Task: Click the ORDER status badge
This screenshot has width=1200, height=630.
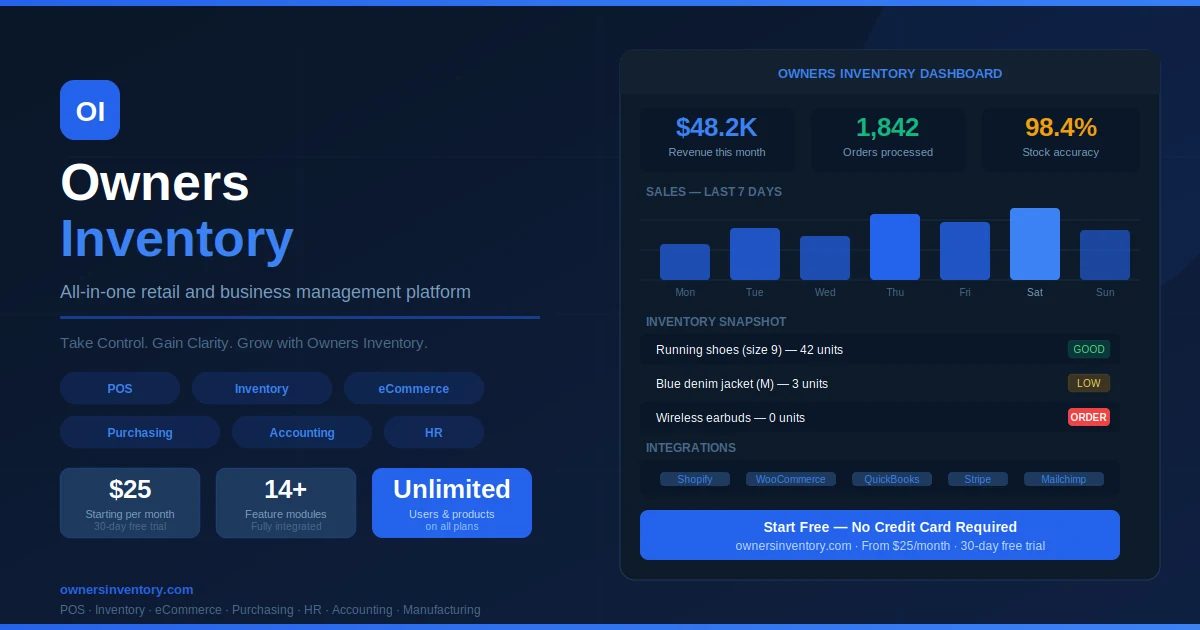Action: [1089, 417]
